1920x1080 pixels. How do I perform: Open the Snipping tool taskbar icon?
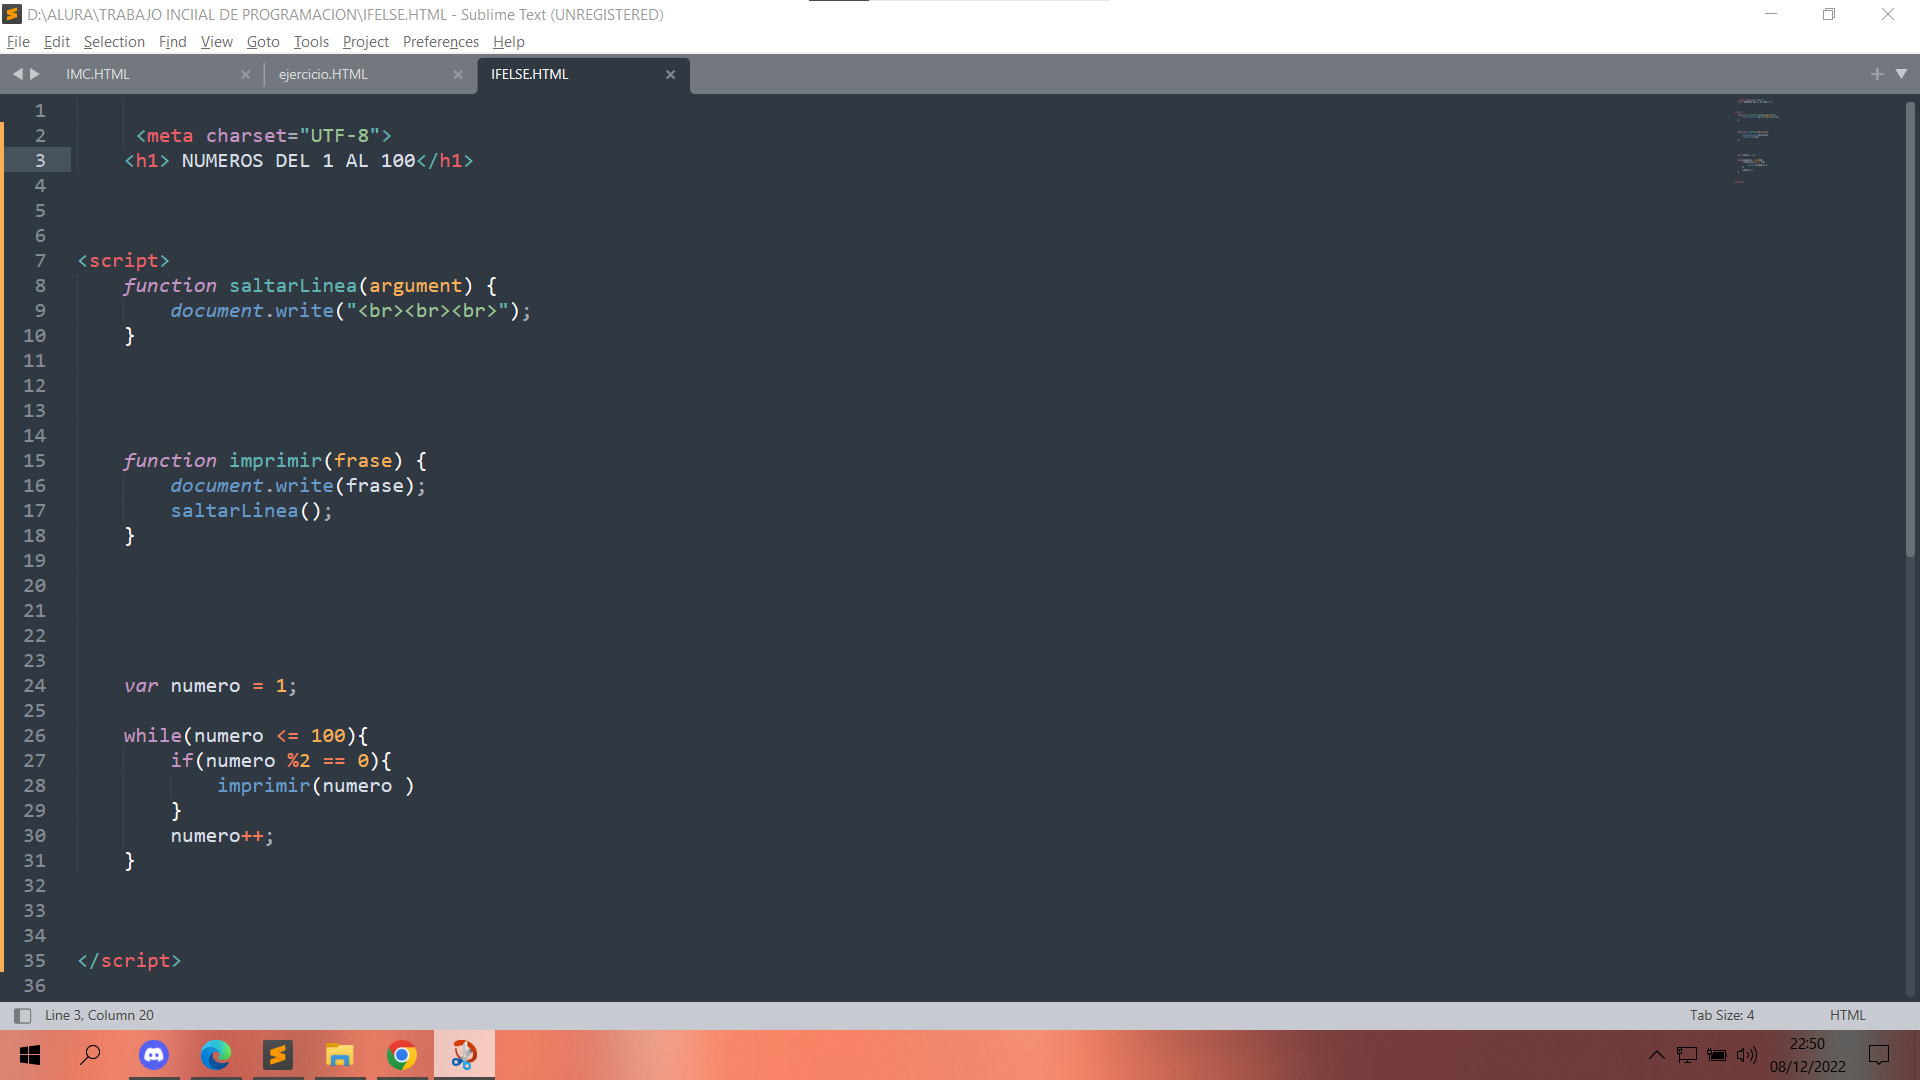tap(464, 1055)
